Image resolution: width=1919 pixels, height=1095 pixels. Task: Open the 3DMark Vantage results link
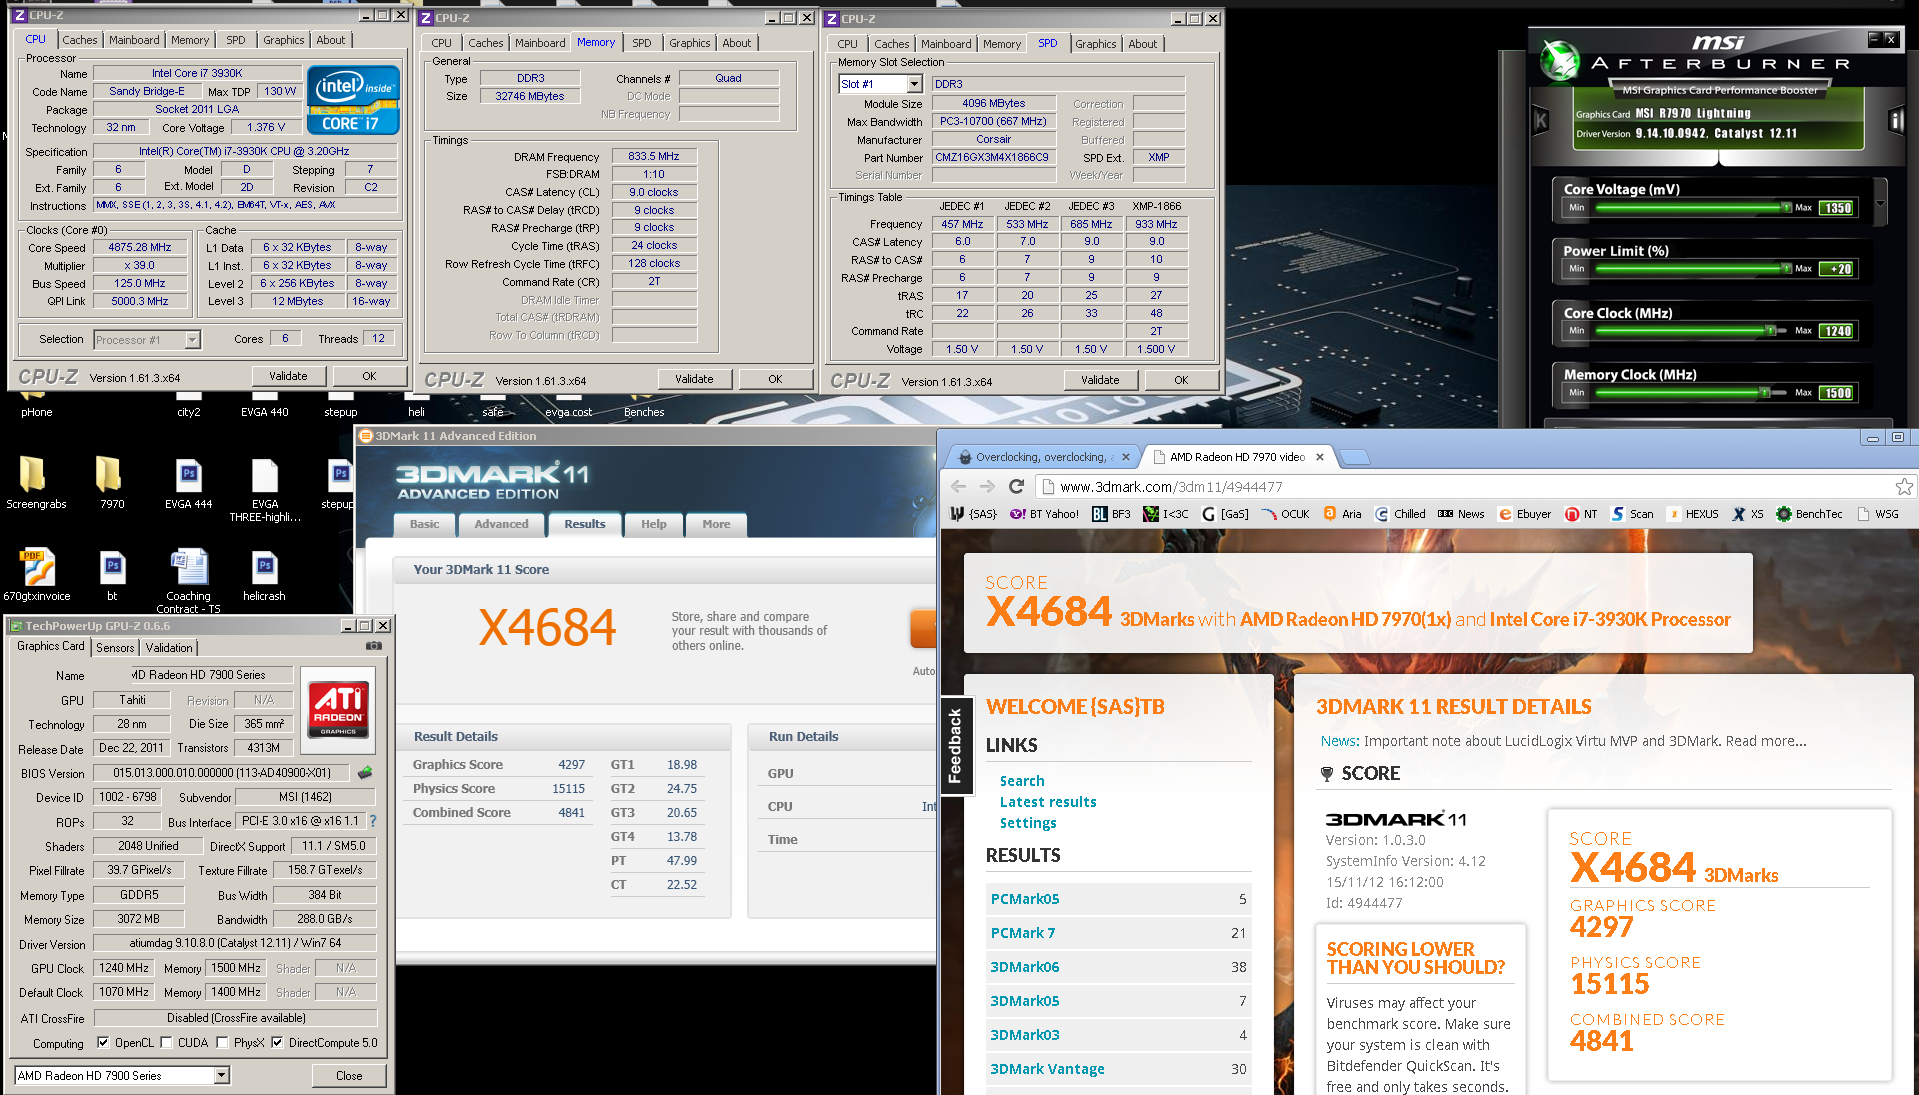click(1047, 1069)
